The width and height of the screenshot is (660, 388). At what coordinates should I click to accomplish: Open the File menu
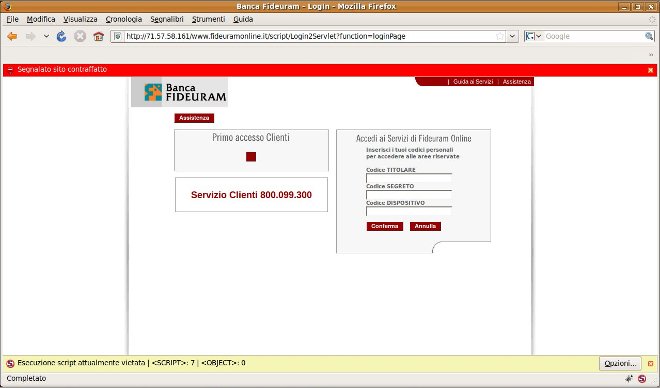coord(12,19)
